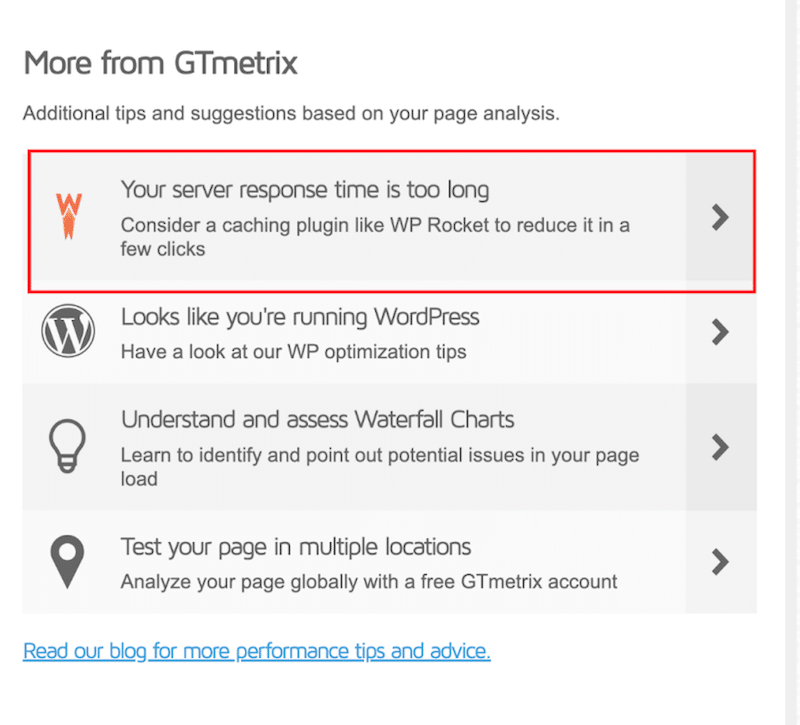Expand the server response time suggestion chevron

click(722, 217)
